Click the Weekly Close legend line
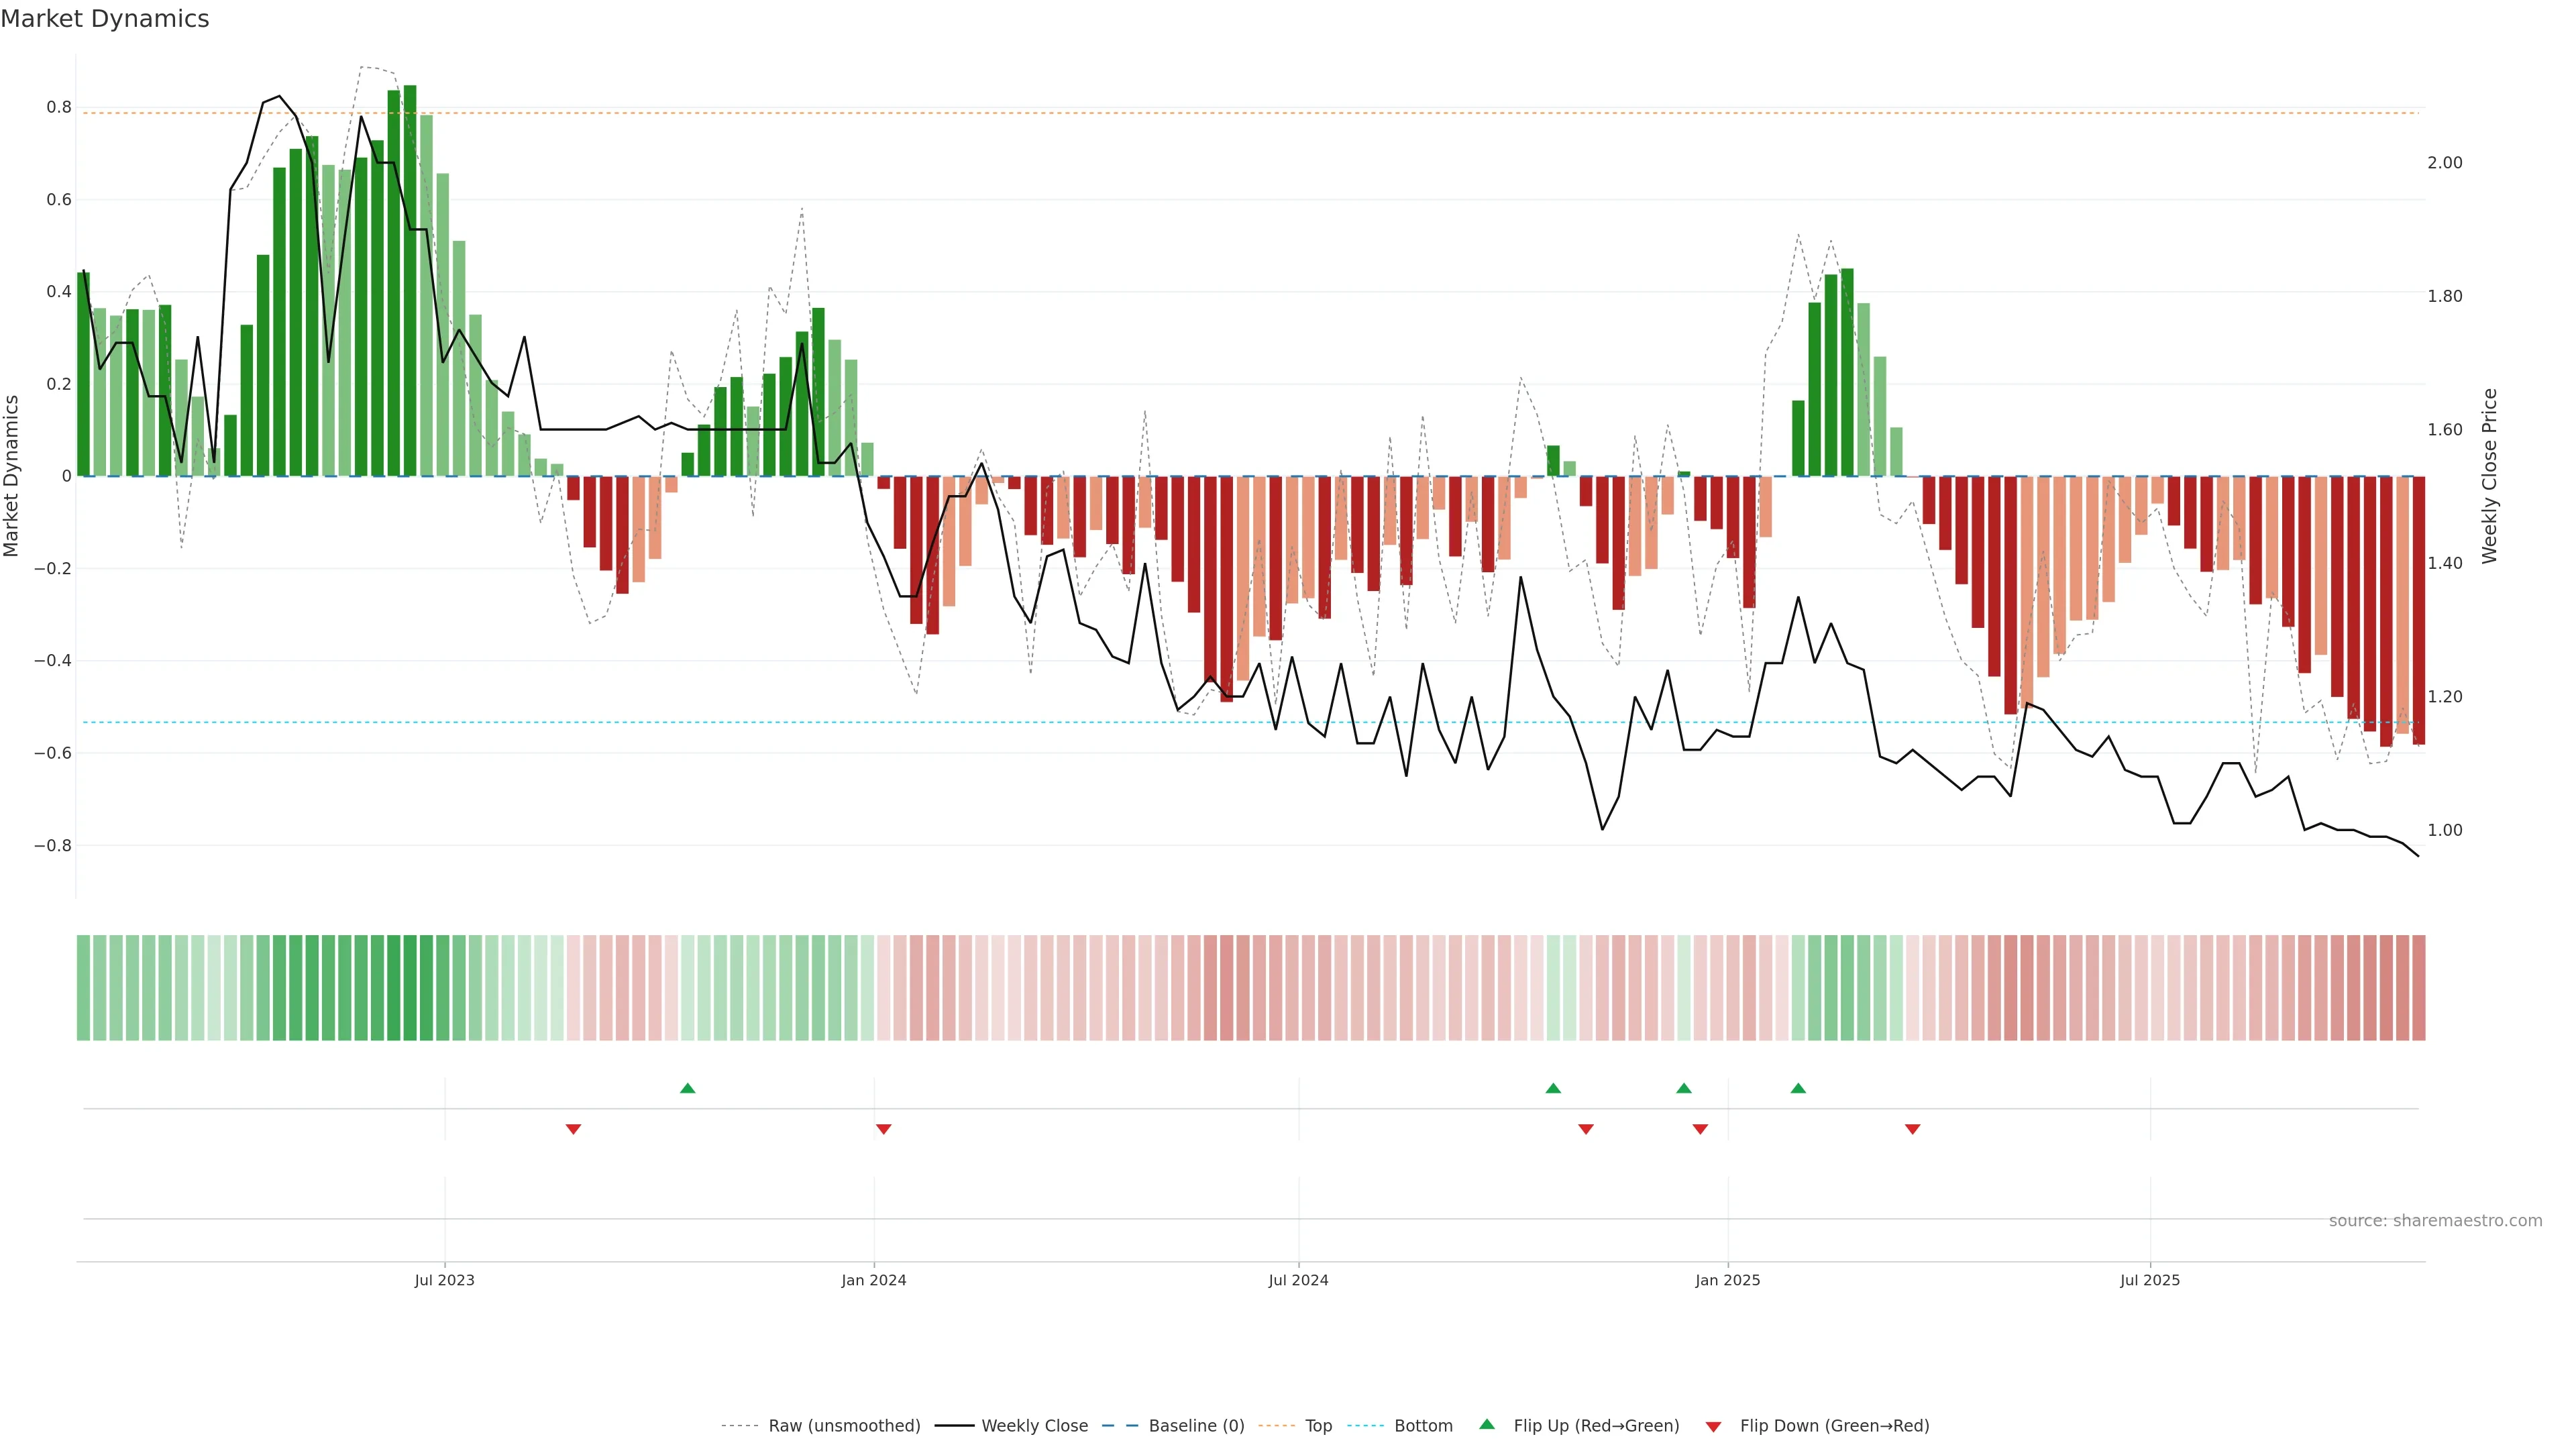This screenshot has width=2576, height=1449. pos(954,1426)
